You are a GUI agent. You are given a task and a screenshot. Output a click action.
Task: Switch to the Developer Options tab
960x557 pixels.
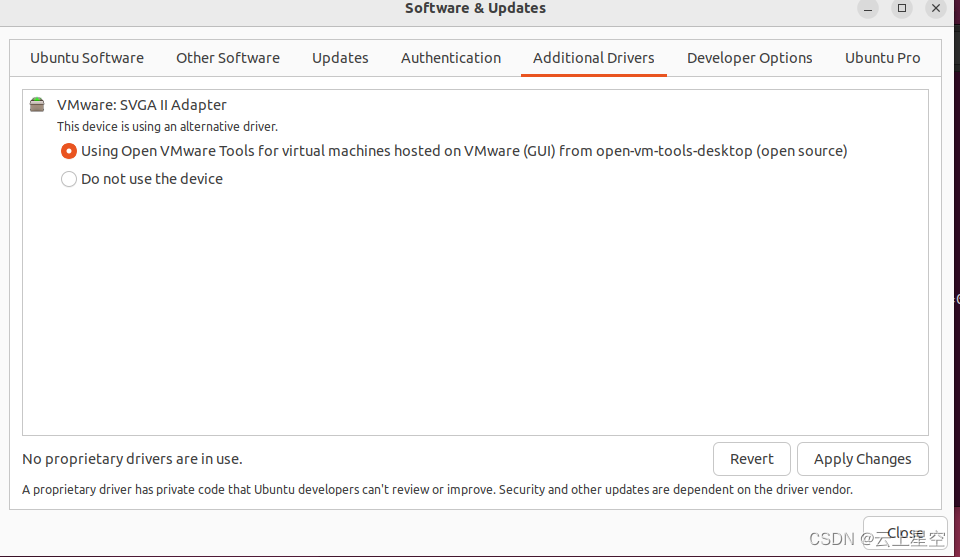pyautogui.click(x=749, y=58)
